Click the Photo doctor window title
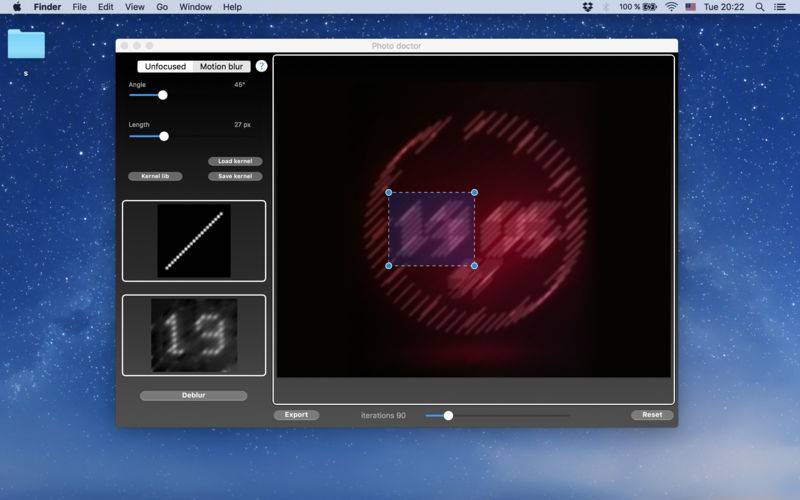This screenshot has width=800, height=500. point(396,46)
